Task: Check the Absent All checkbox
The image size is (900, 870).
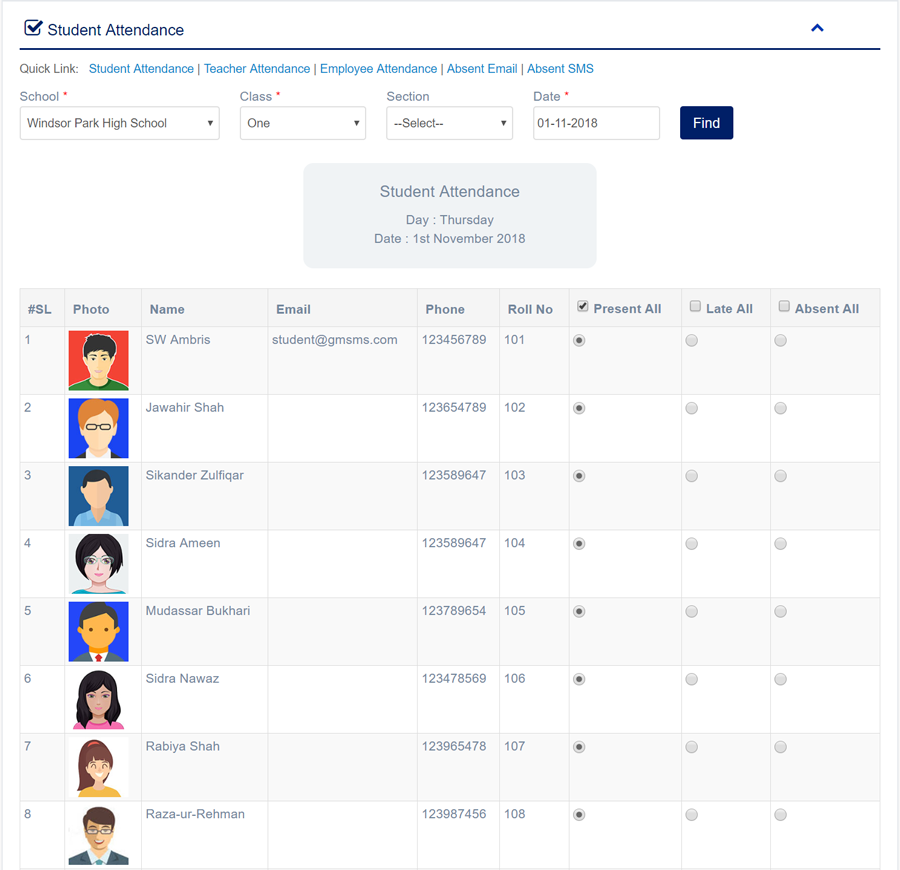Action: pos(784,307)
